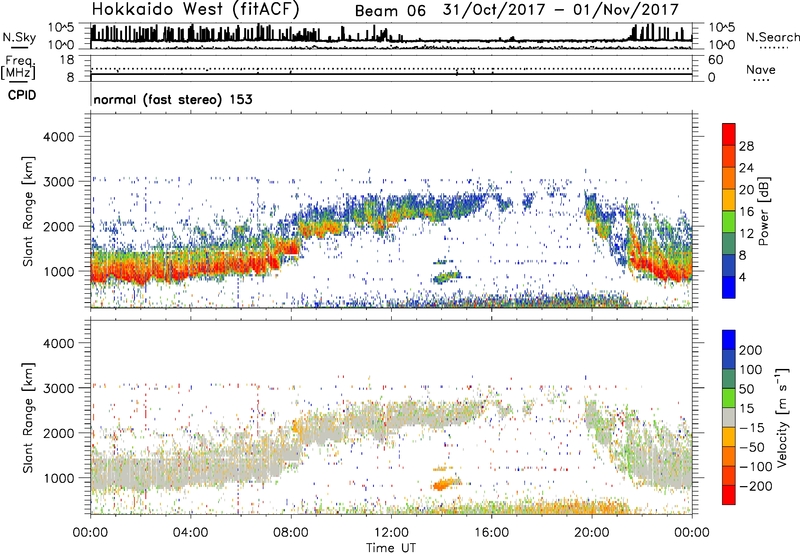The image size is (800, 554).
Task: Click the '-50' tick on Velocity scale
Action: 752,447
